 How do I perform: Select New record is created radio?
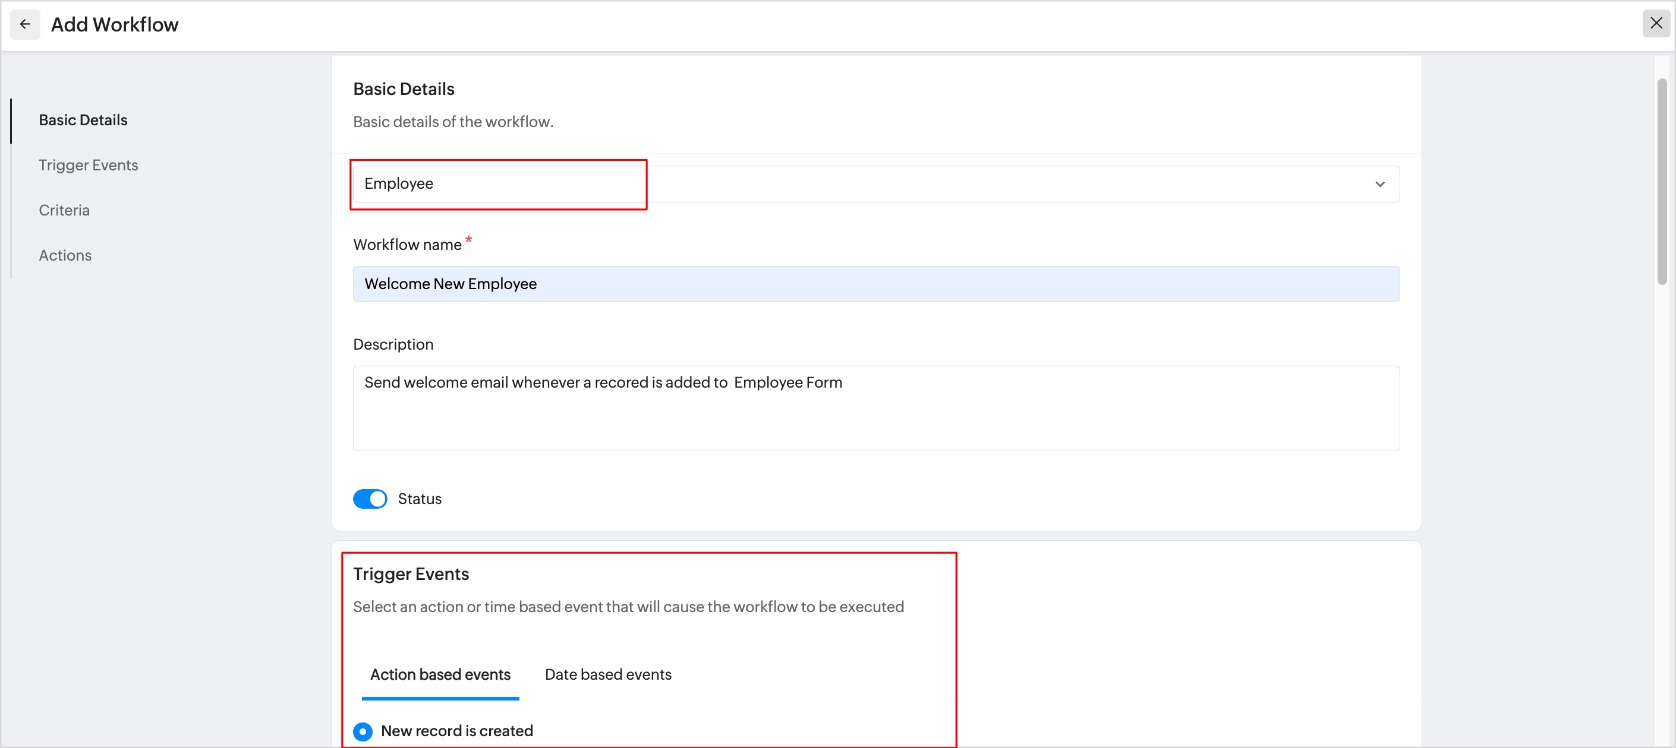click(x=363, y=732)
